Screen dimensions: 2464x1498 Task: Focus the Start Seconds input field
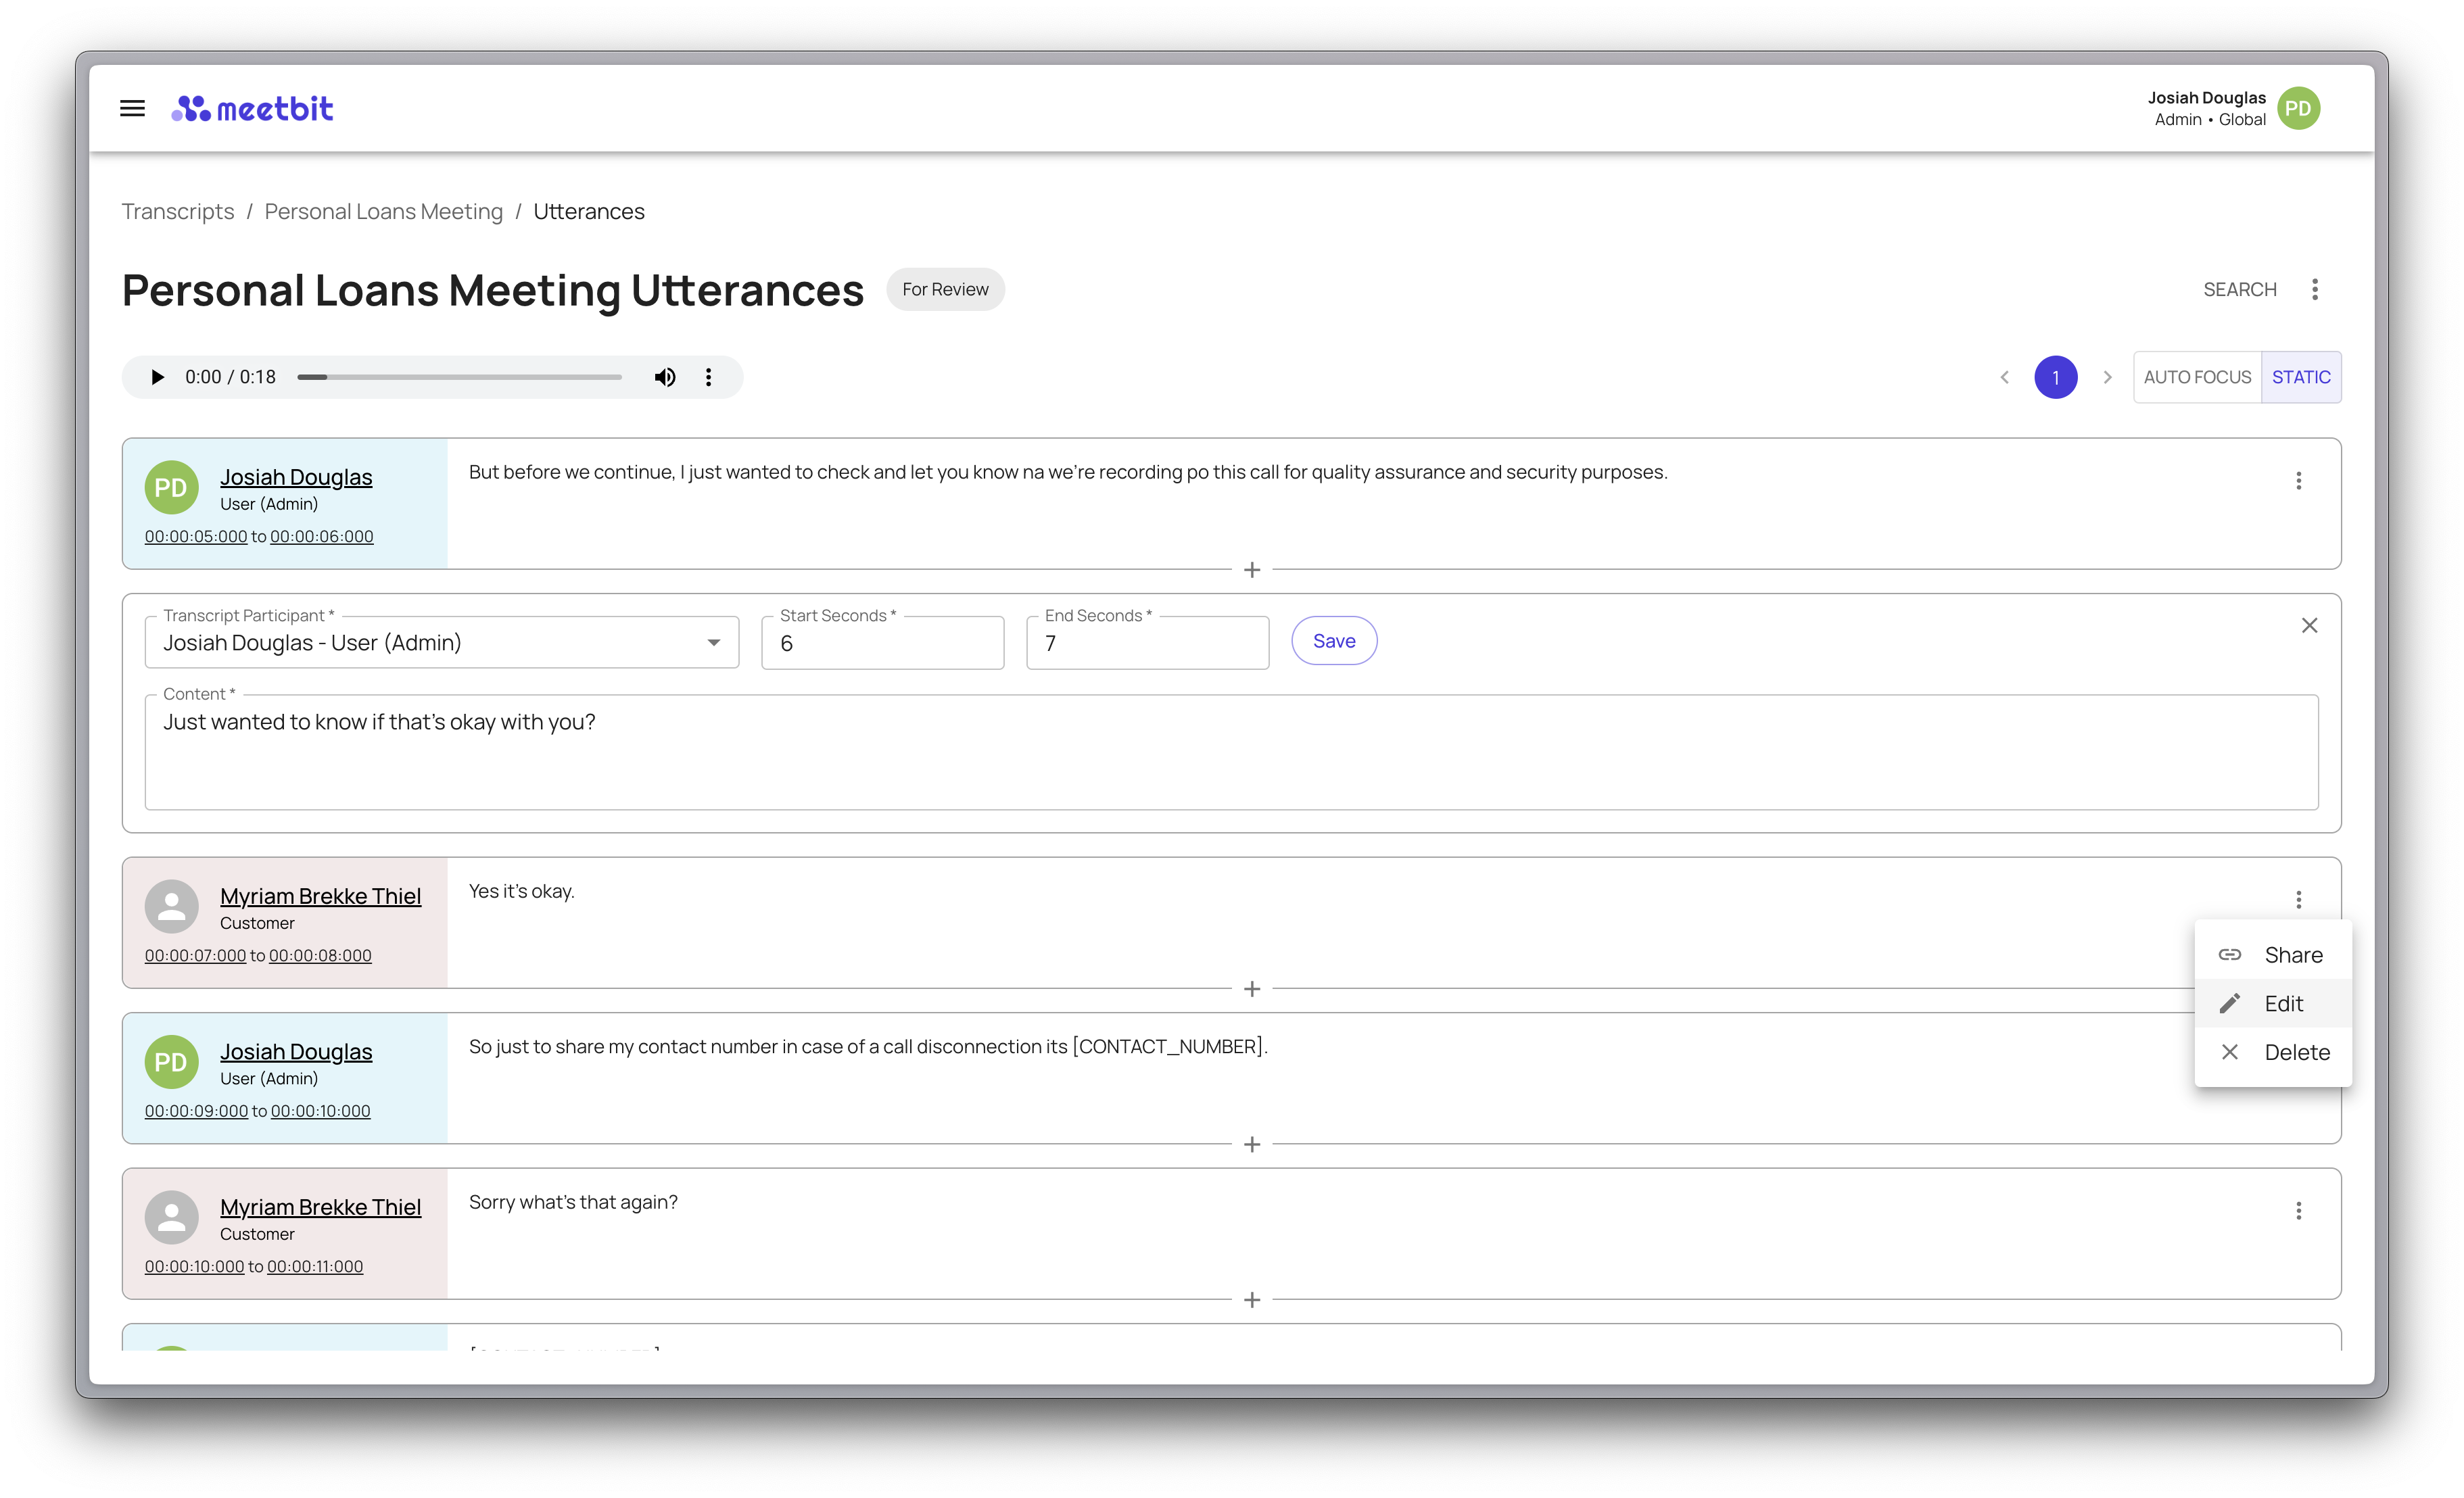(x=882, y=644)
